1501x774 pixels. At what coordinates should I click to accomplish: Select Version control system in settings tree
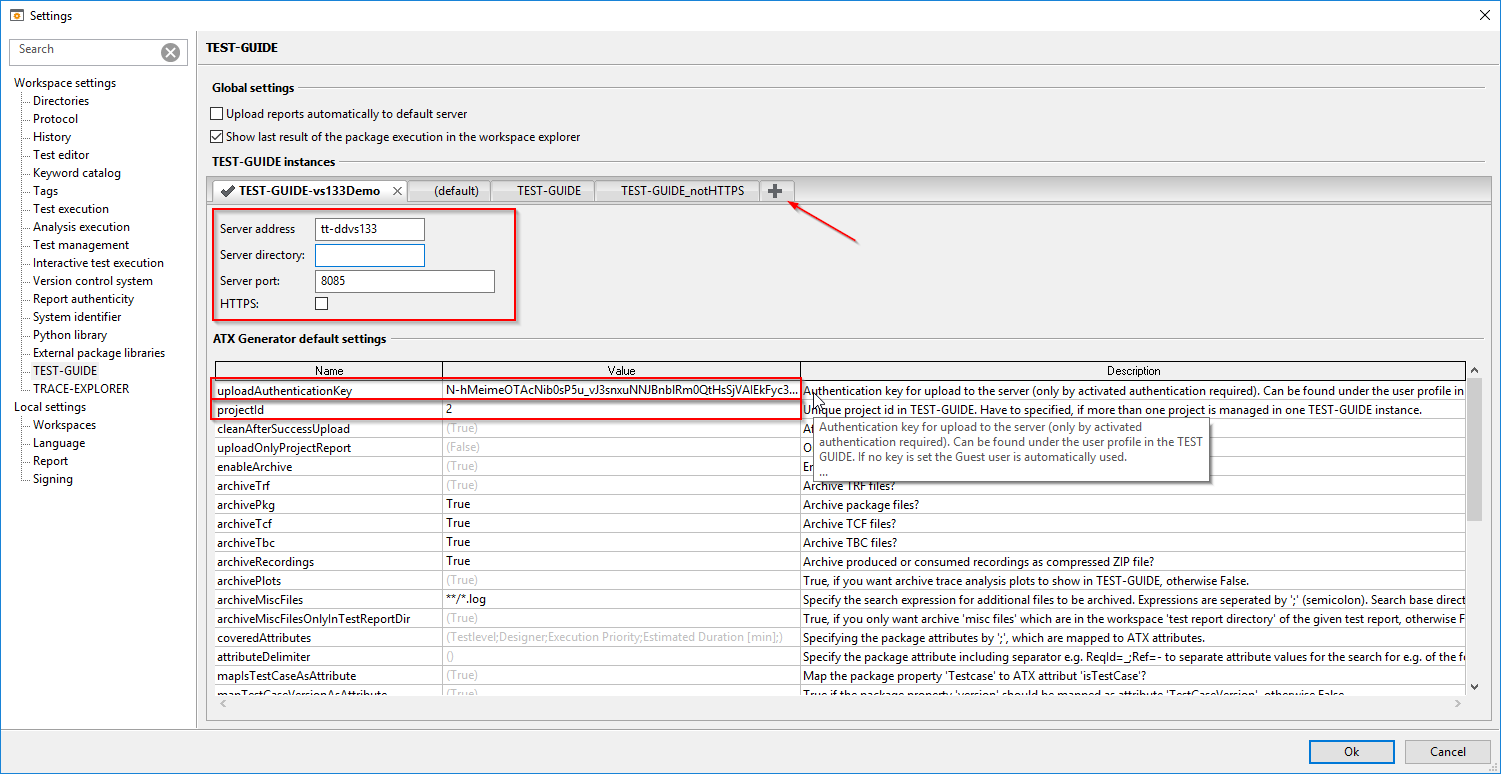92,281
